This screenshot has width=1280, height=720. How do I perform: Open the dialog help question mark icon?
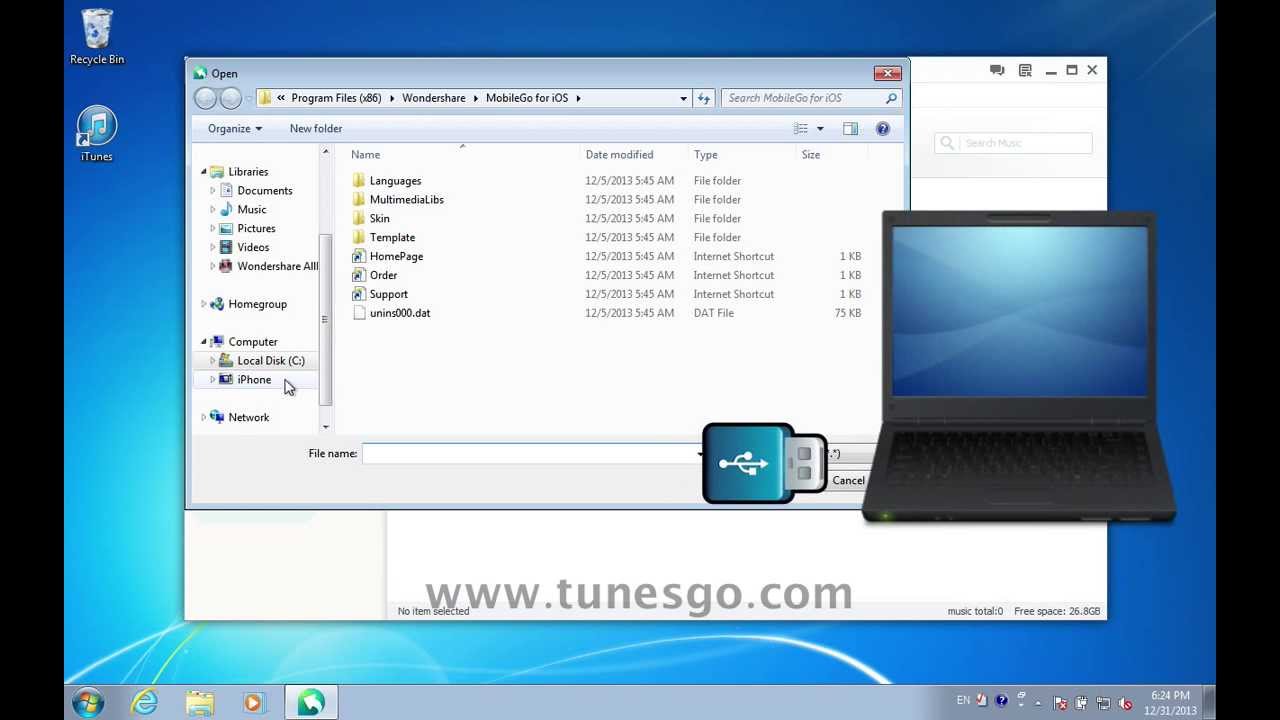tap(883, 128)
